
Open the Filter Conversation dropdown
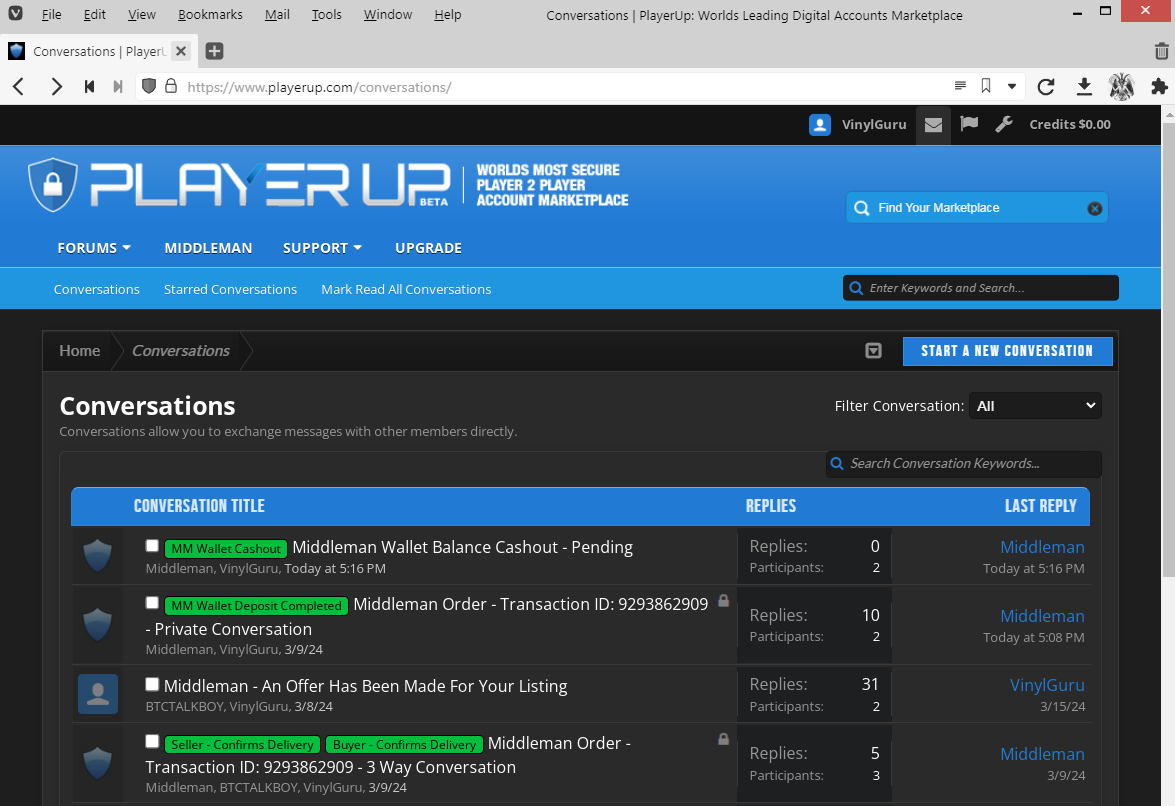click(1035, 406)
